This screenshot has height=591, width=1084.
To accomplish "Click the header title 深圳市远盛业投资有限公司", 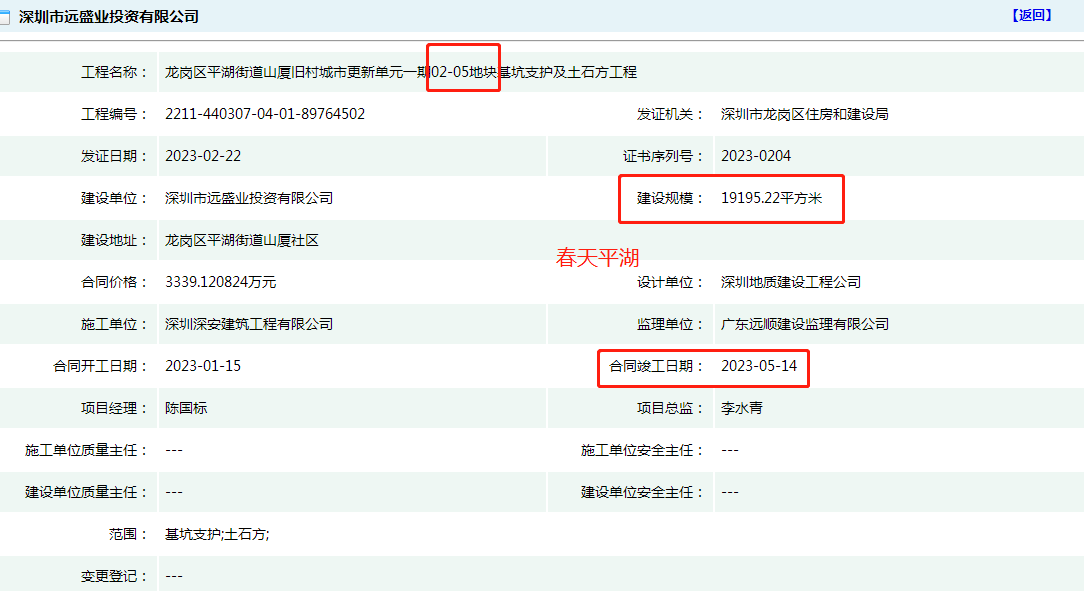I will pyautogui.click(x=109, y=17).
